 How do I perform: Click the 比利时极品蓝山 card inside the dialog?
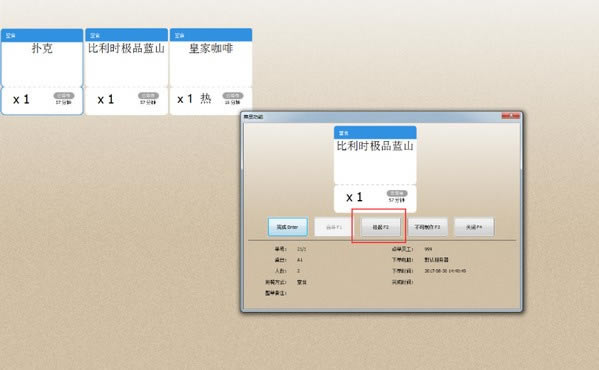pyautogui.click(x=375, y=169)
